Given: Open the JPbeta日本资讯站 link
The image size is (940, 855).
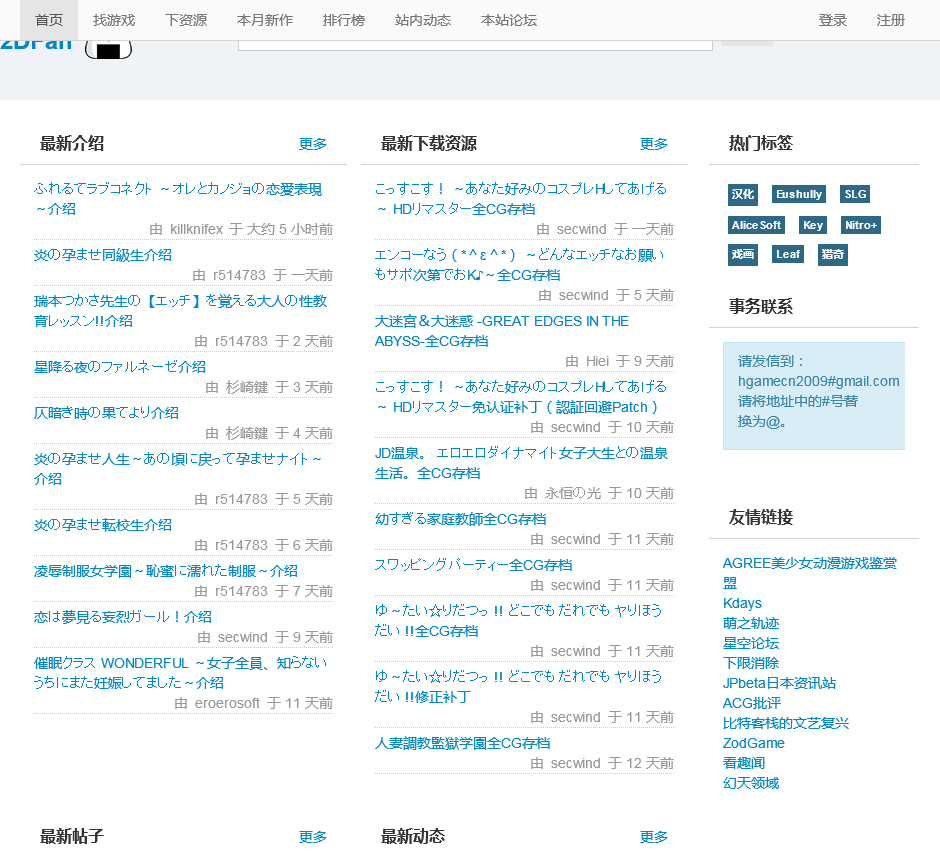Looking at the screenshot, I should pos(779,684).
